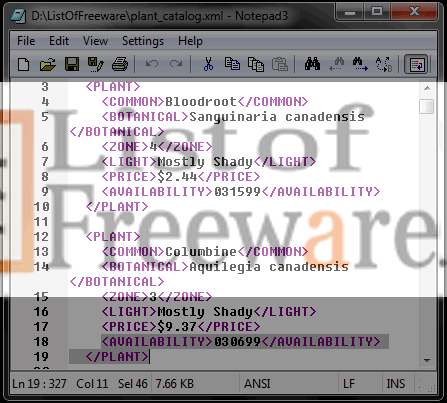Toggle INS insert mode in status bar
The image size is (447, 403).
(x=396, y=384)
